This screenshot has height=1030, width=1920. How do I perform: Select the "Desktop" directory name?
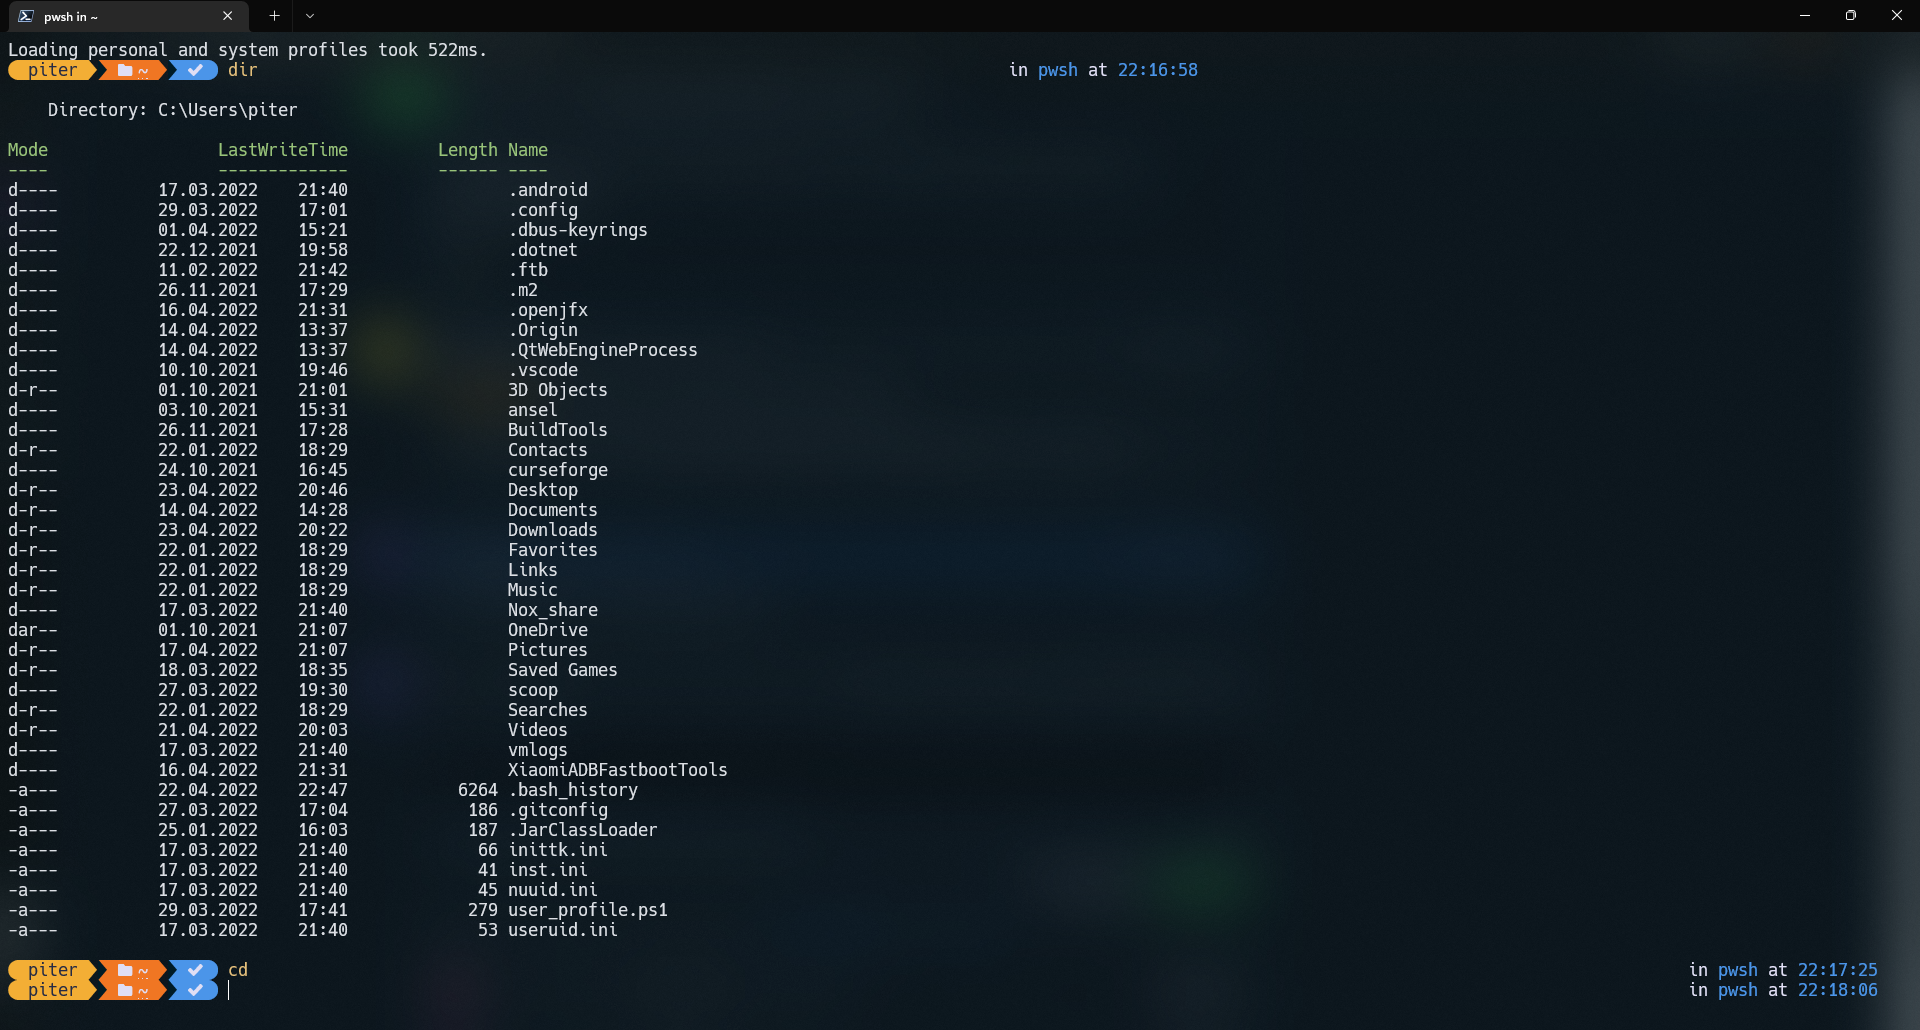coord(542,489)
